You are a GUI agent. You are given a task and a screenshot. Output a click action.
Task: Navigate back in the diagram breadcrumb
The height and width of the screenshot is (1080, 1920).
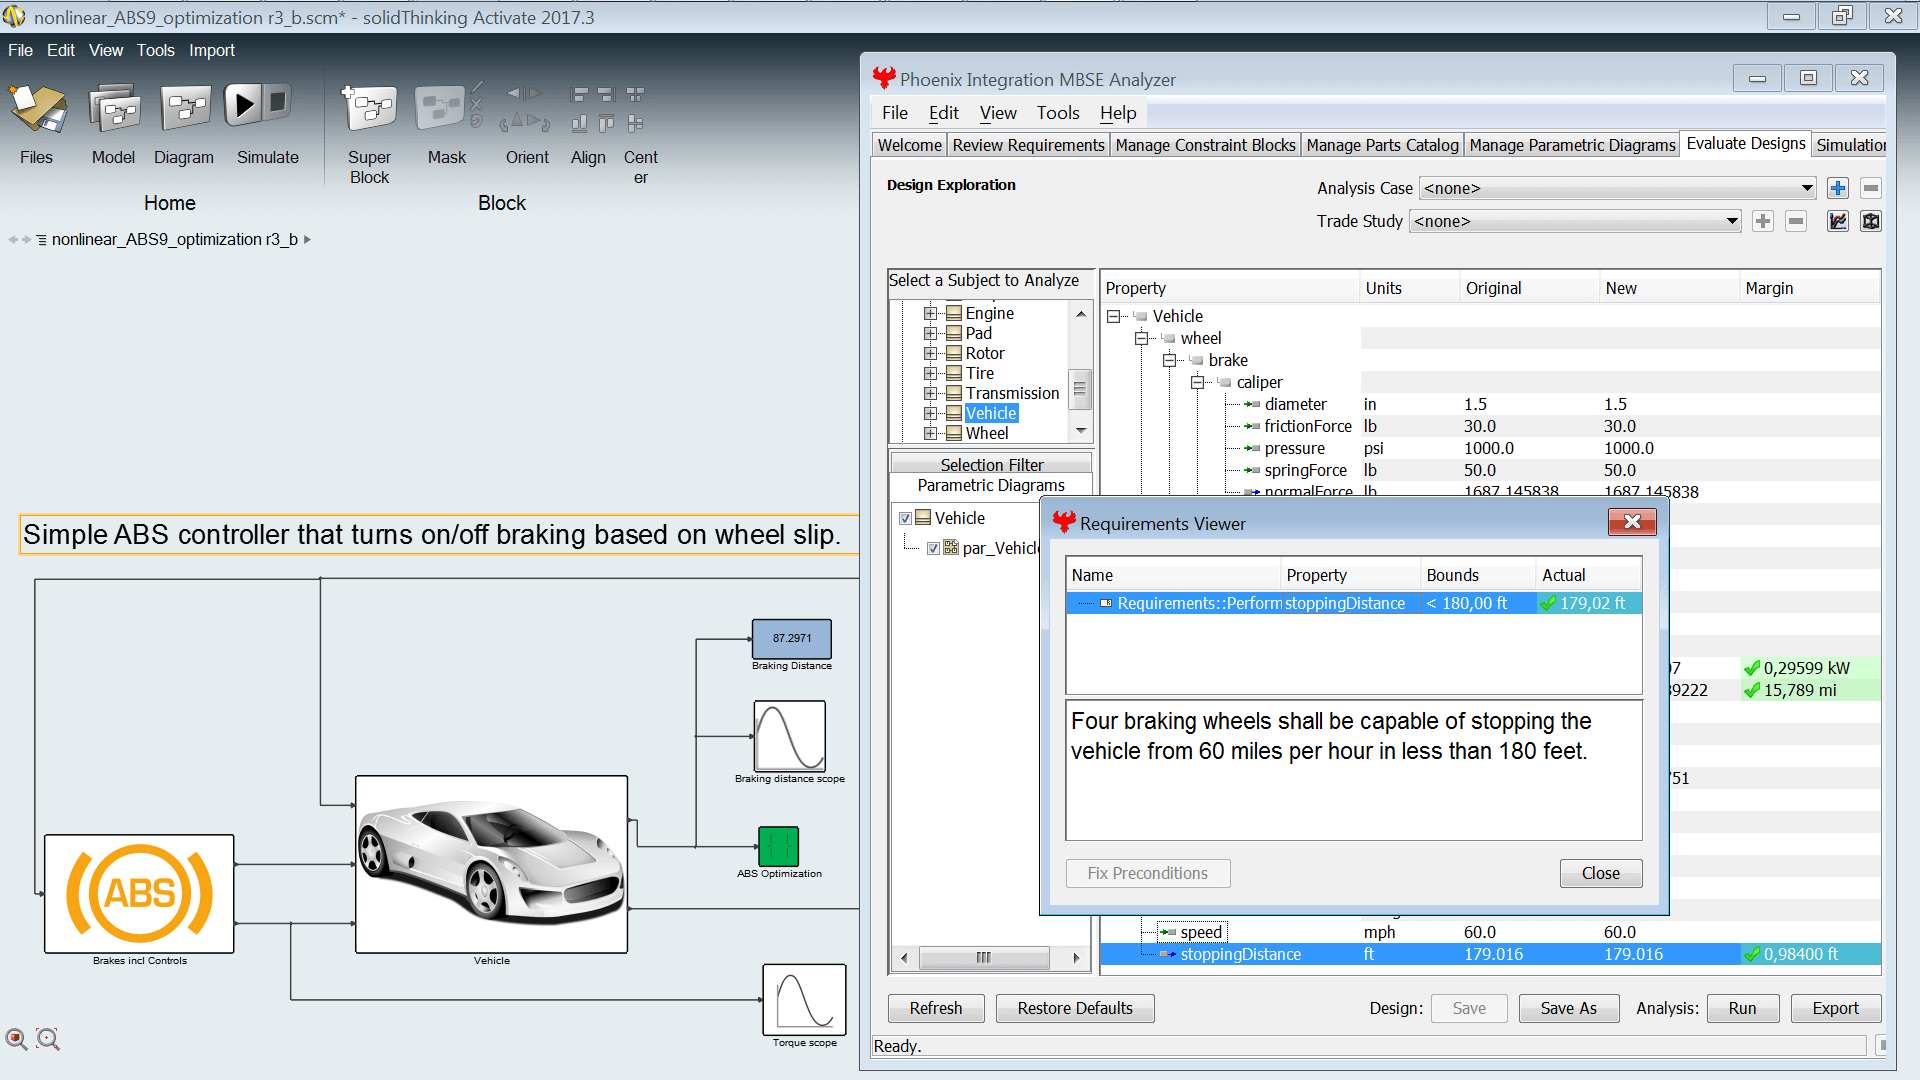pos(13,239)
